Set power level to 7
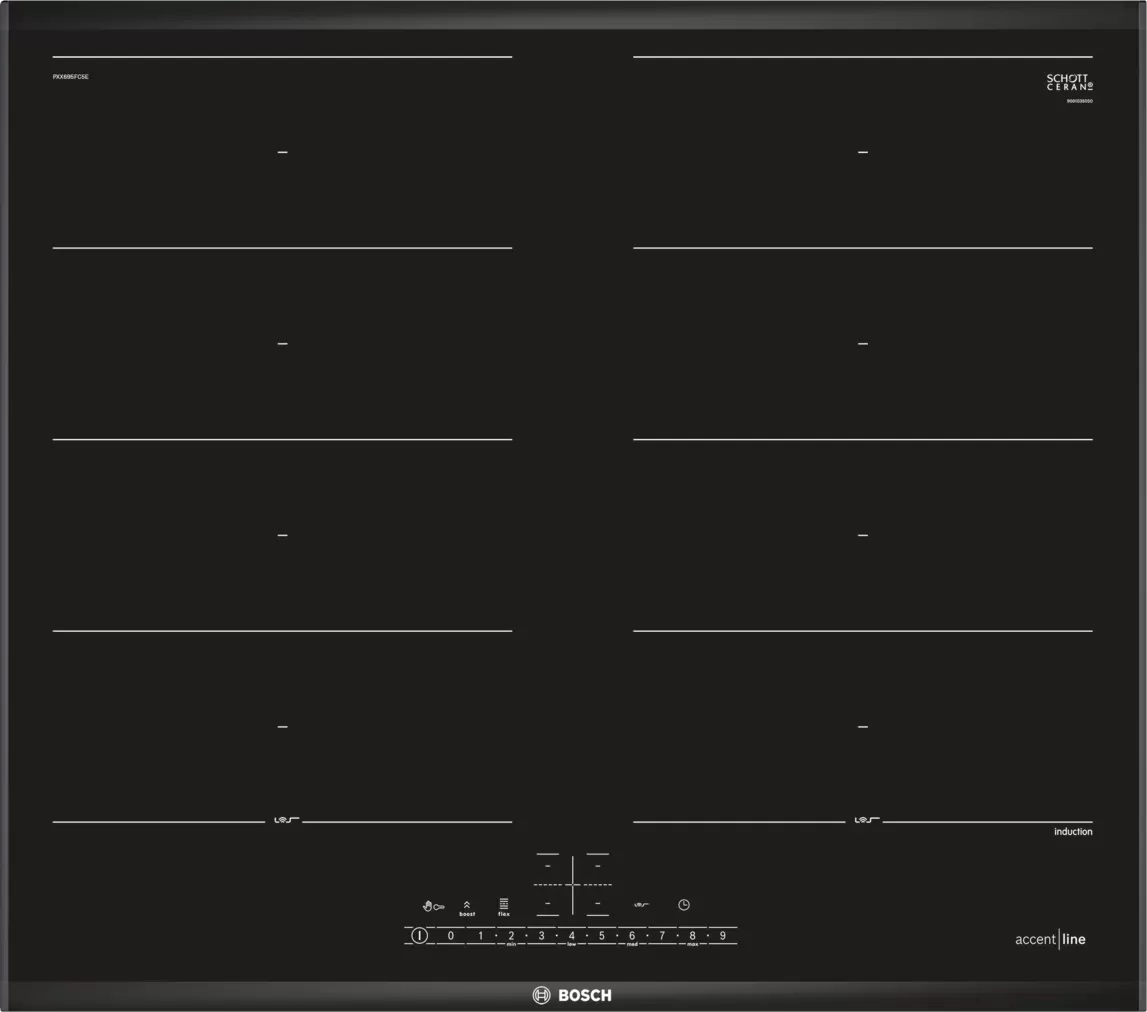Screen dimensions: 1147x1012 pos(662,936)
